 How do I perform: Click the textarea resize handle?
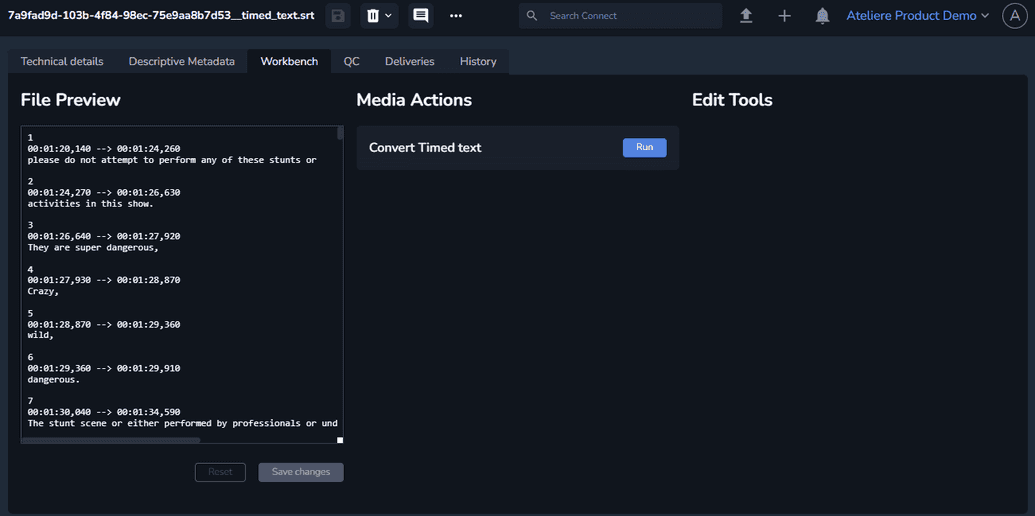[340, 440]
